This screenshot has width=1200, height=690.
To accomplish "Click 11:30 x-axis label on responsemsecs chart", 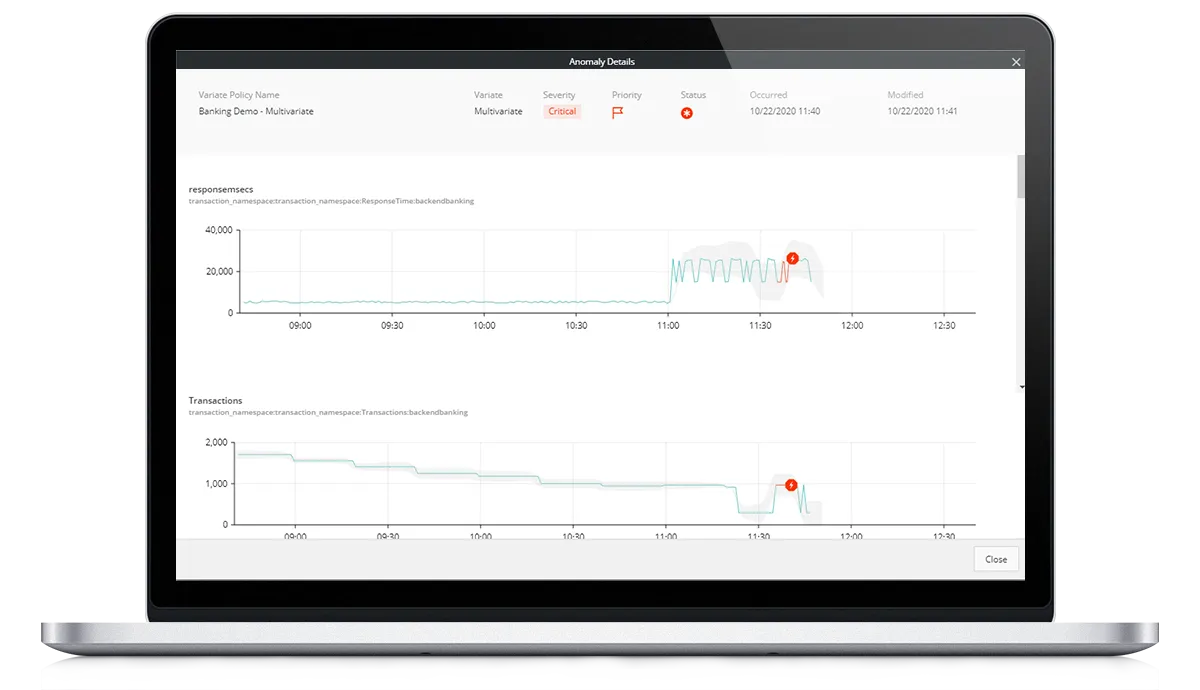I will [x=760, y=325].
